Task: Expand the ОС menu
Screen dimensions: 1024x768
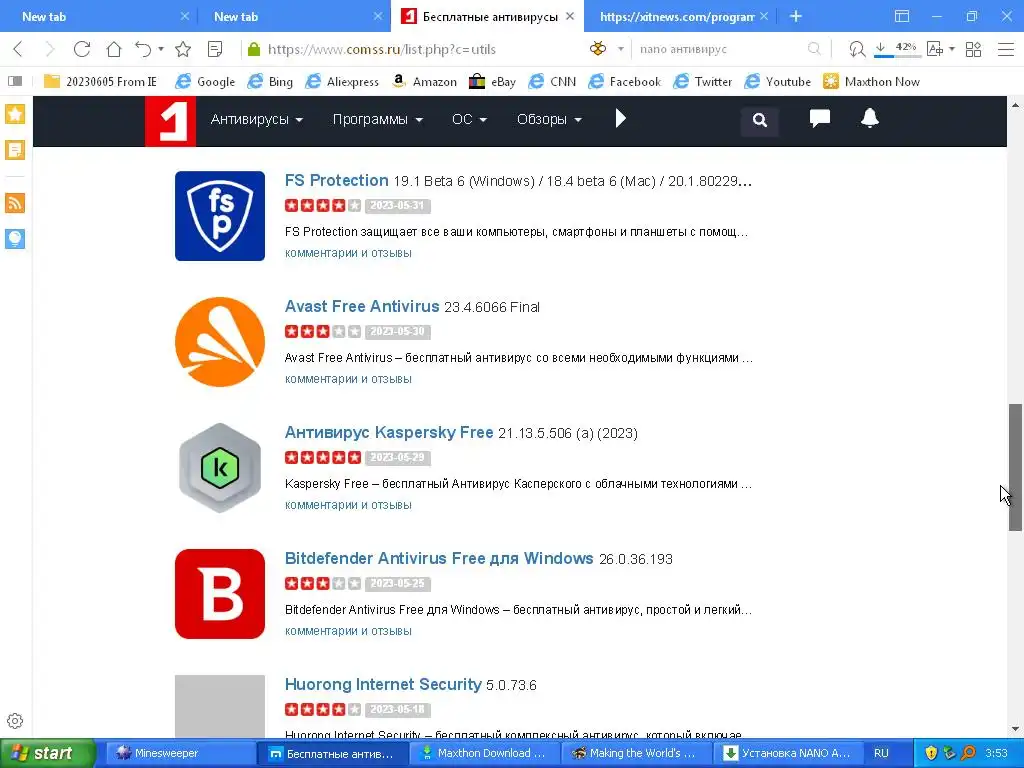Action: (469, 120)
